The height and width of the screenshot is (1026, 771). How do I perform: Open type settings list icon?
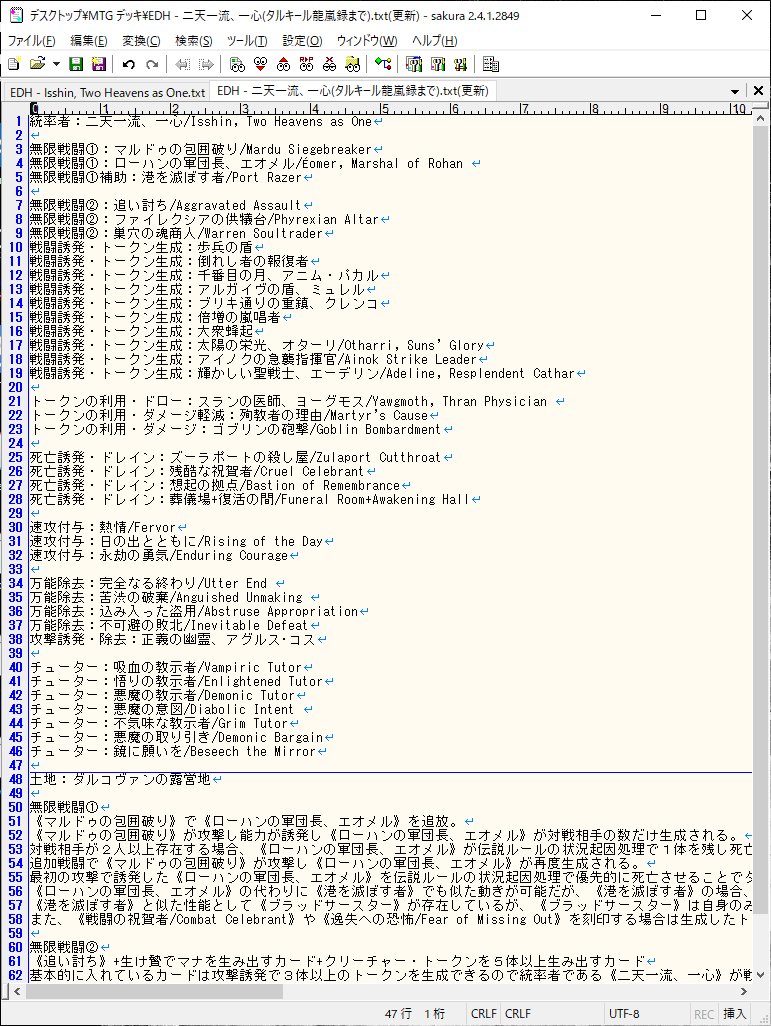pyautogui.click(x=414, y=64)
